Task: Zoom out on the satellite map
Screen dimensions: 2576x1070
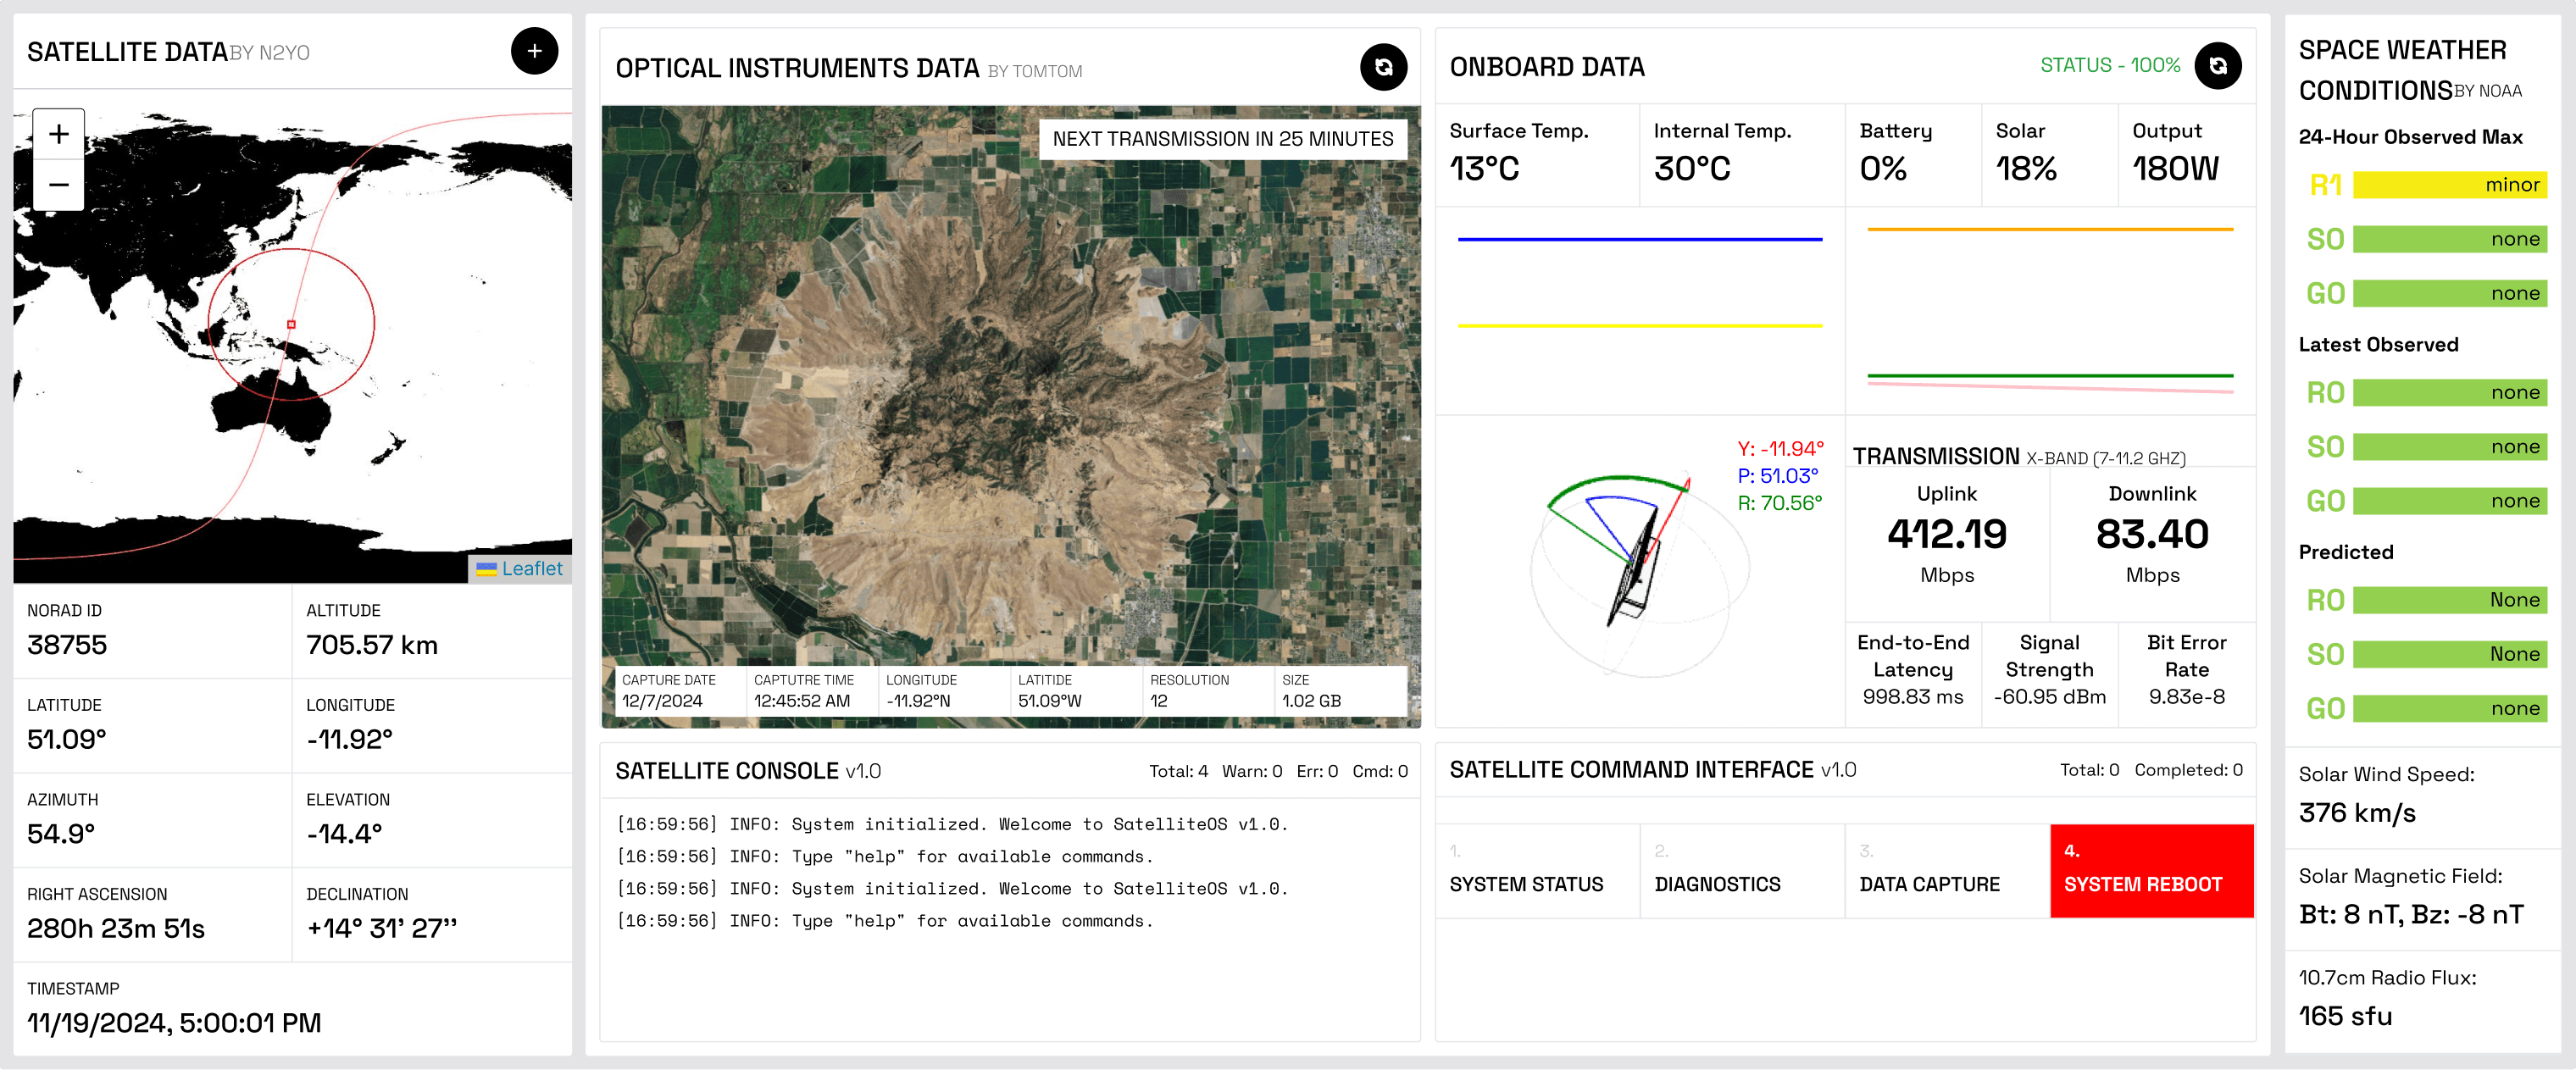Action: [x=59, y=185]
